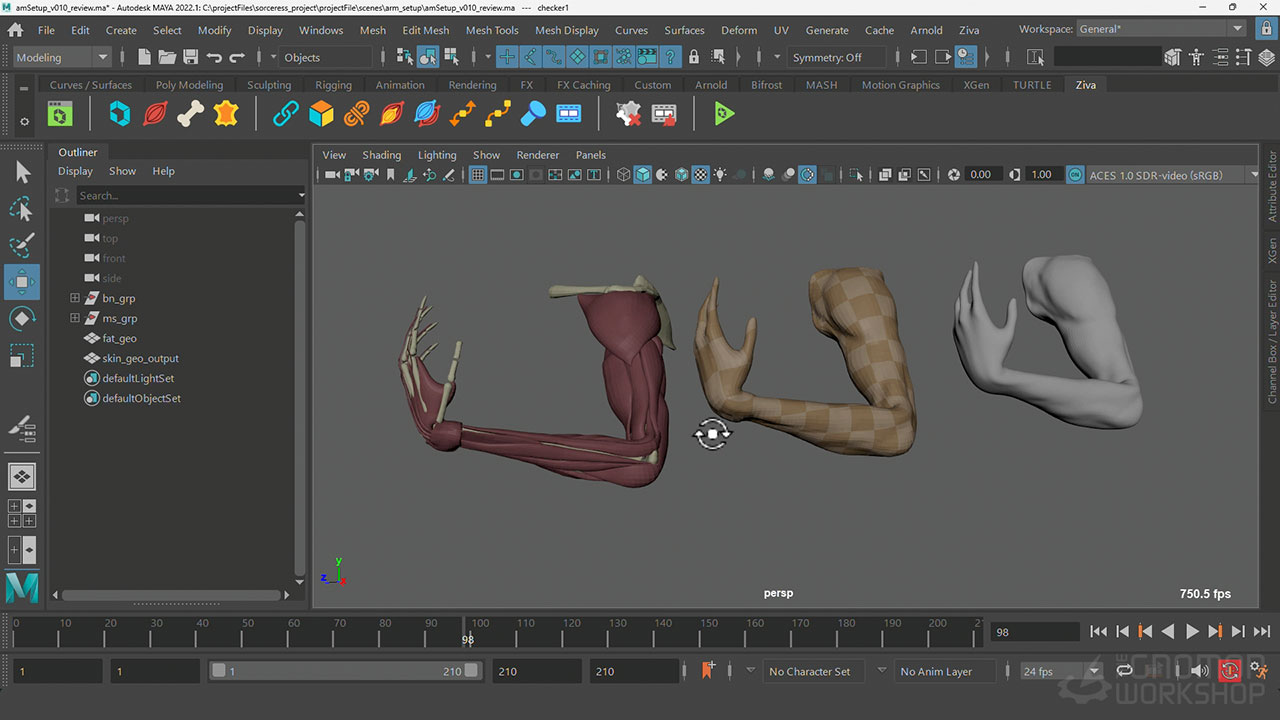Screen dimensions: 1280x720
Task: Open the Deform menu in menu bar
Action: (738, 30)
